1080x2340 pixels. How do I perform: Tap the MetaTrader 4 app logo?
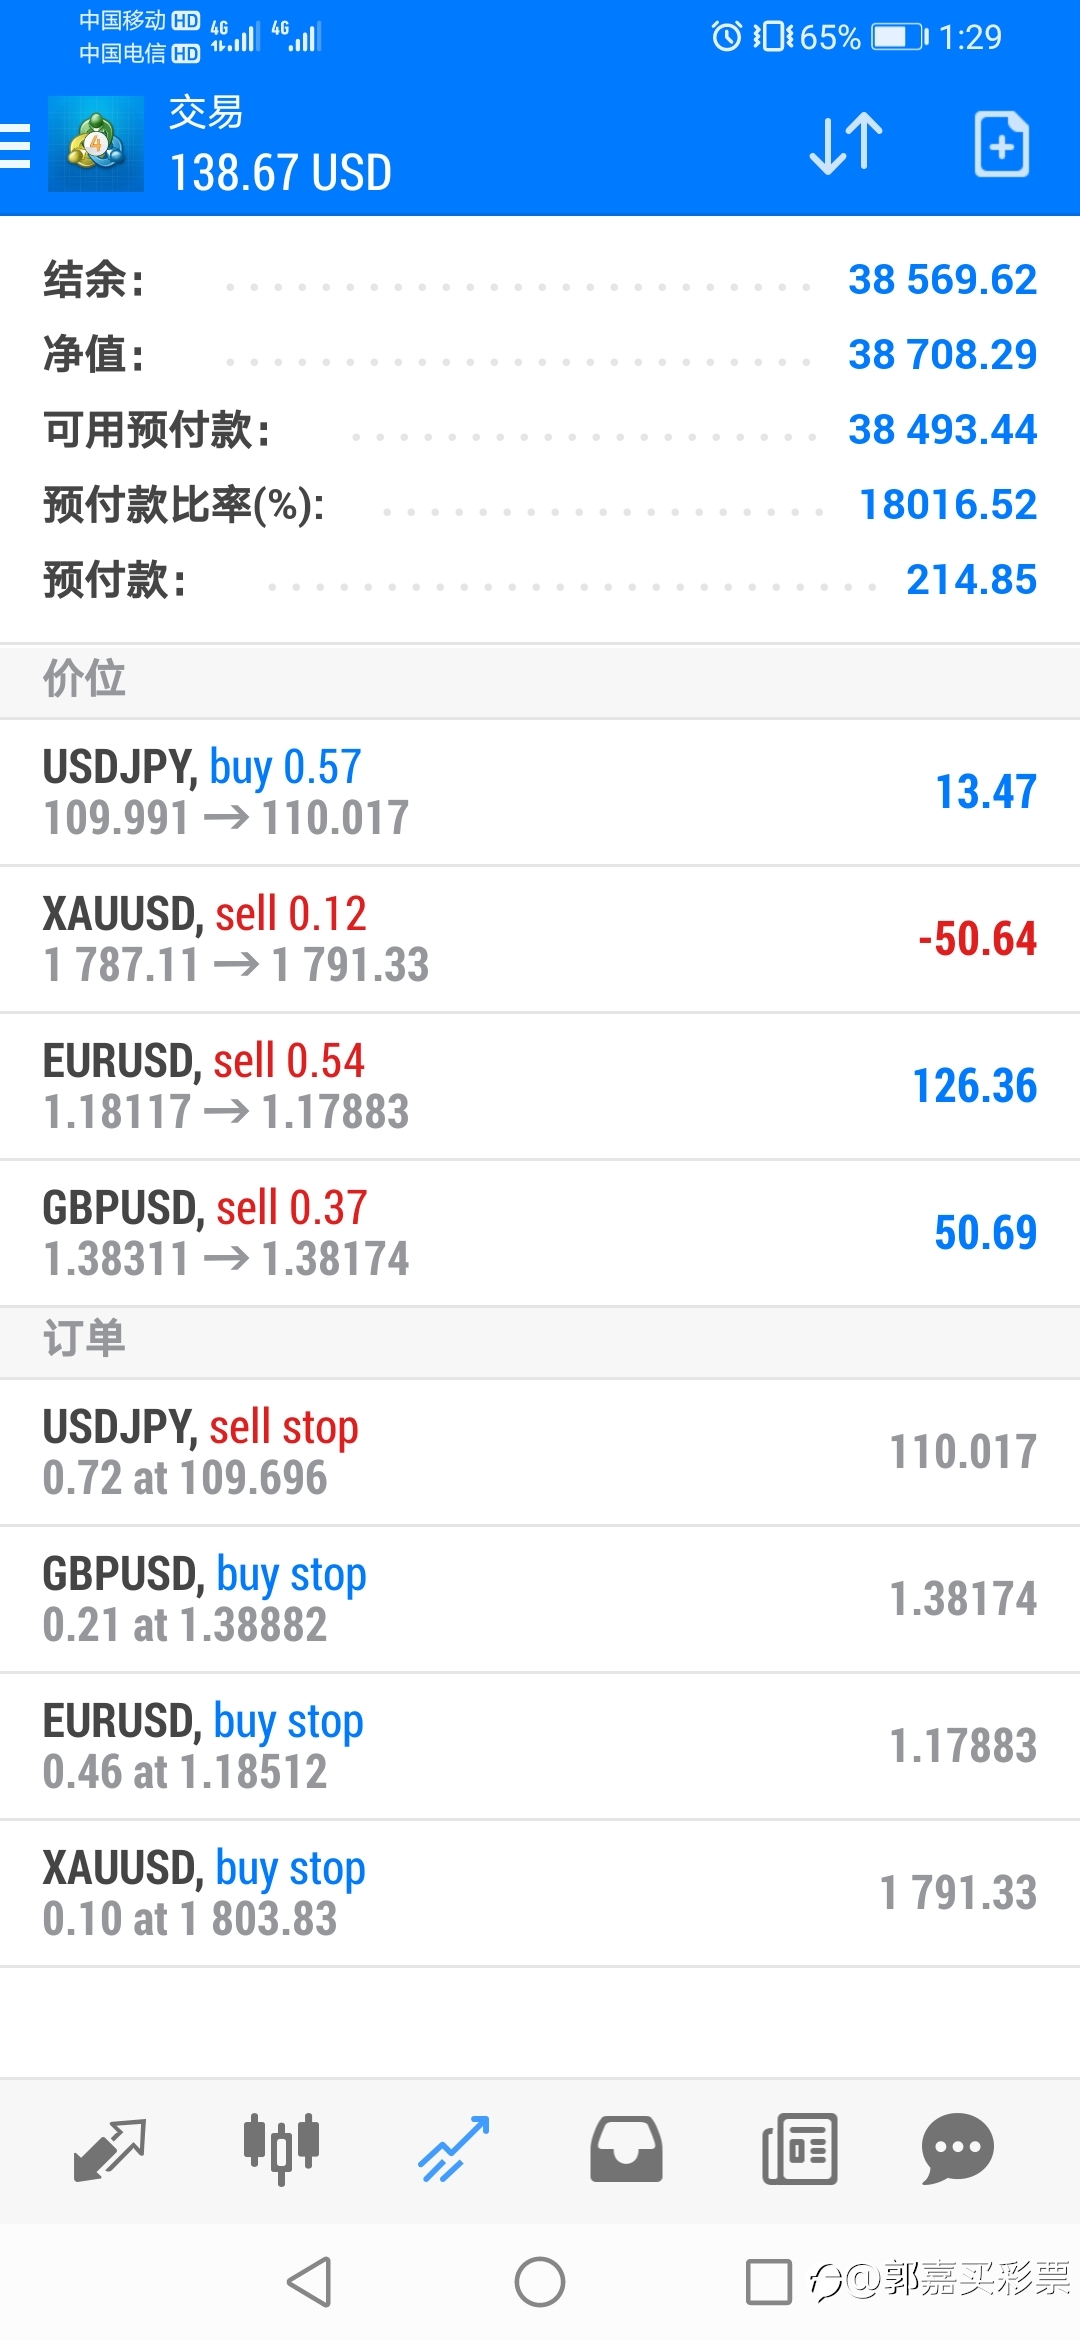pos(96,144)
